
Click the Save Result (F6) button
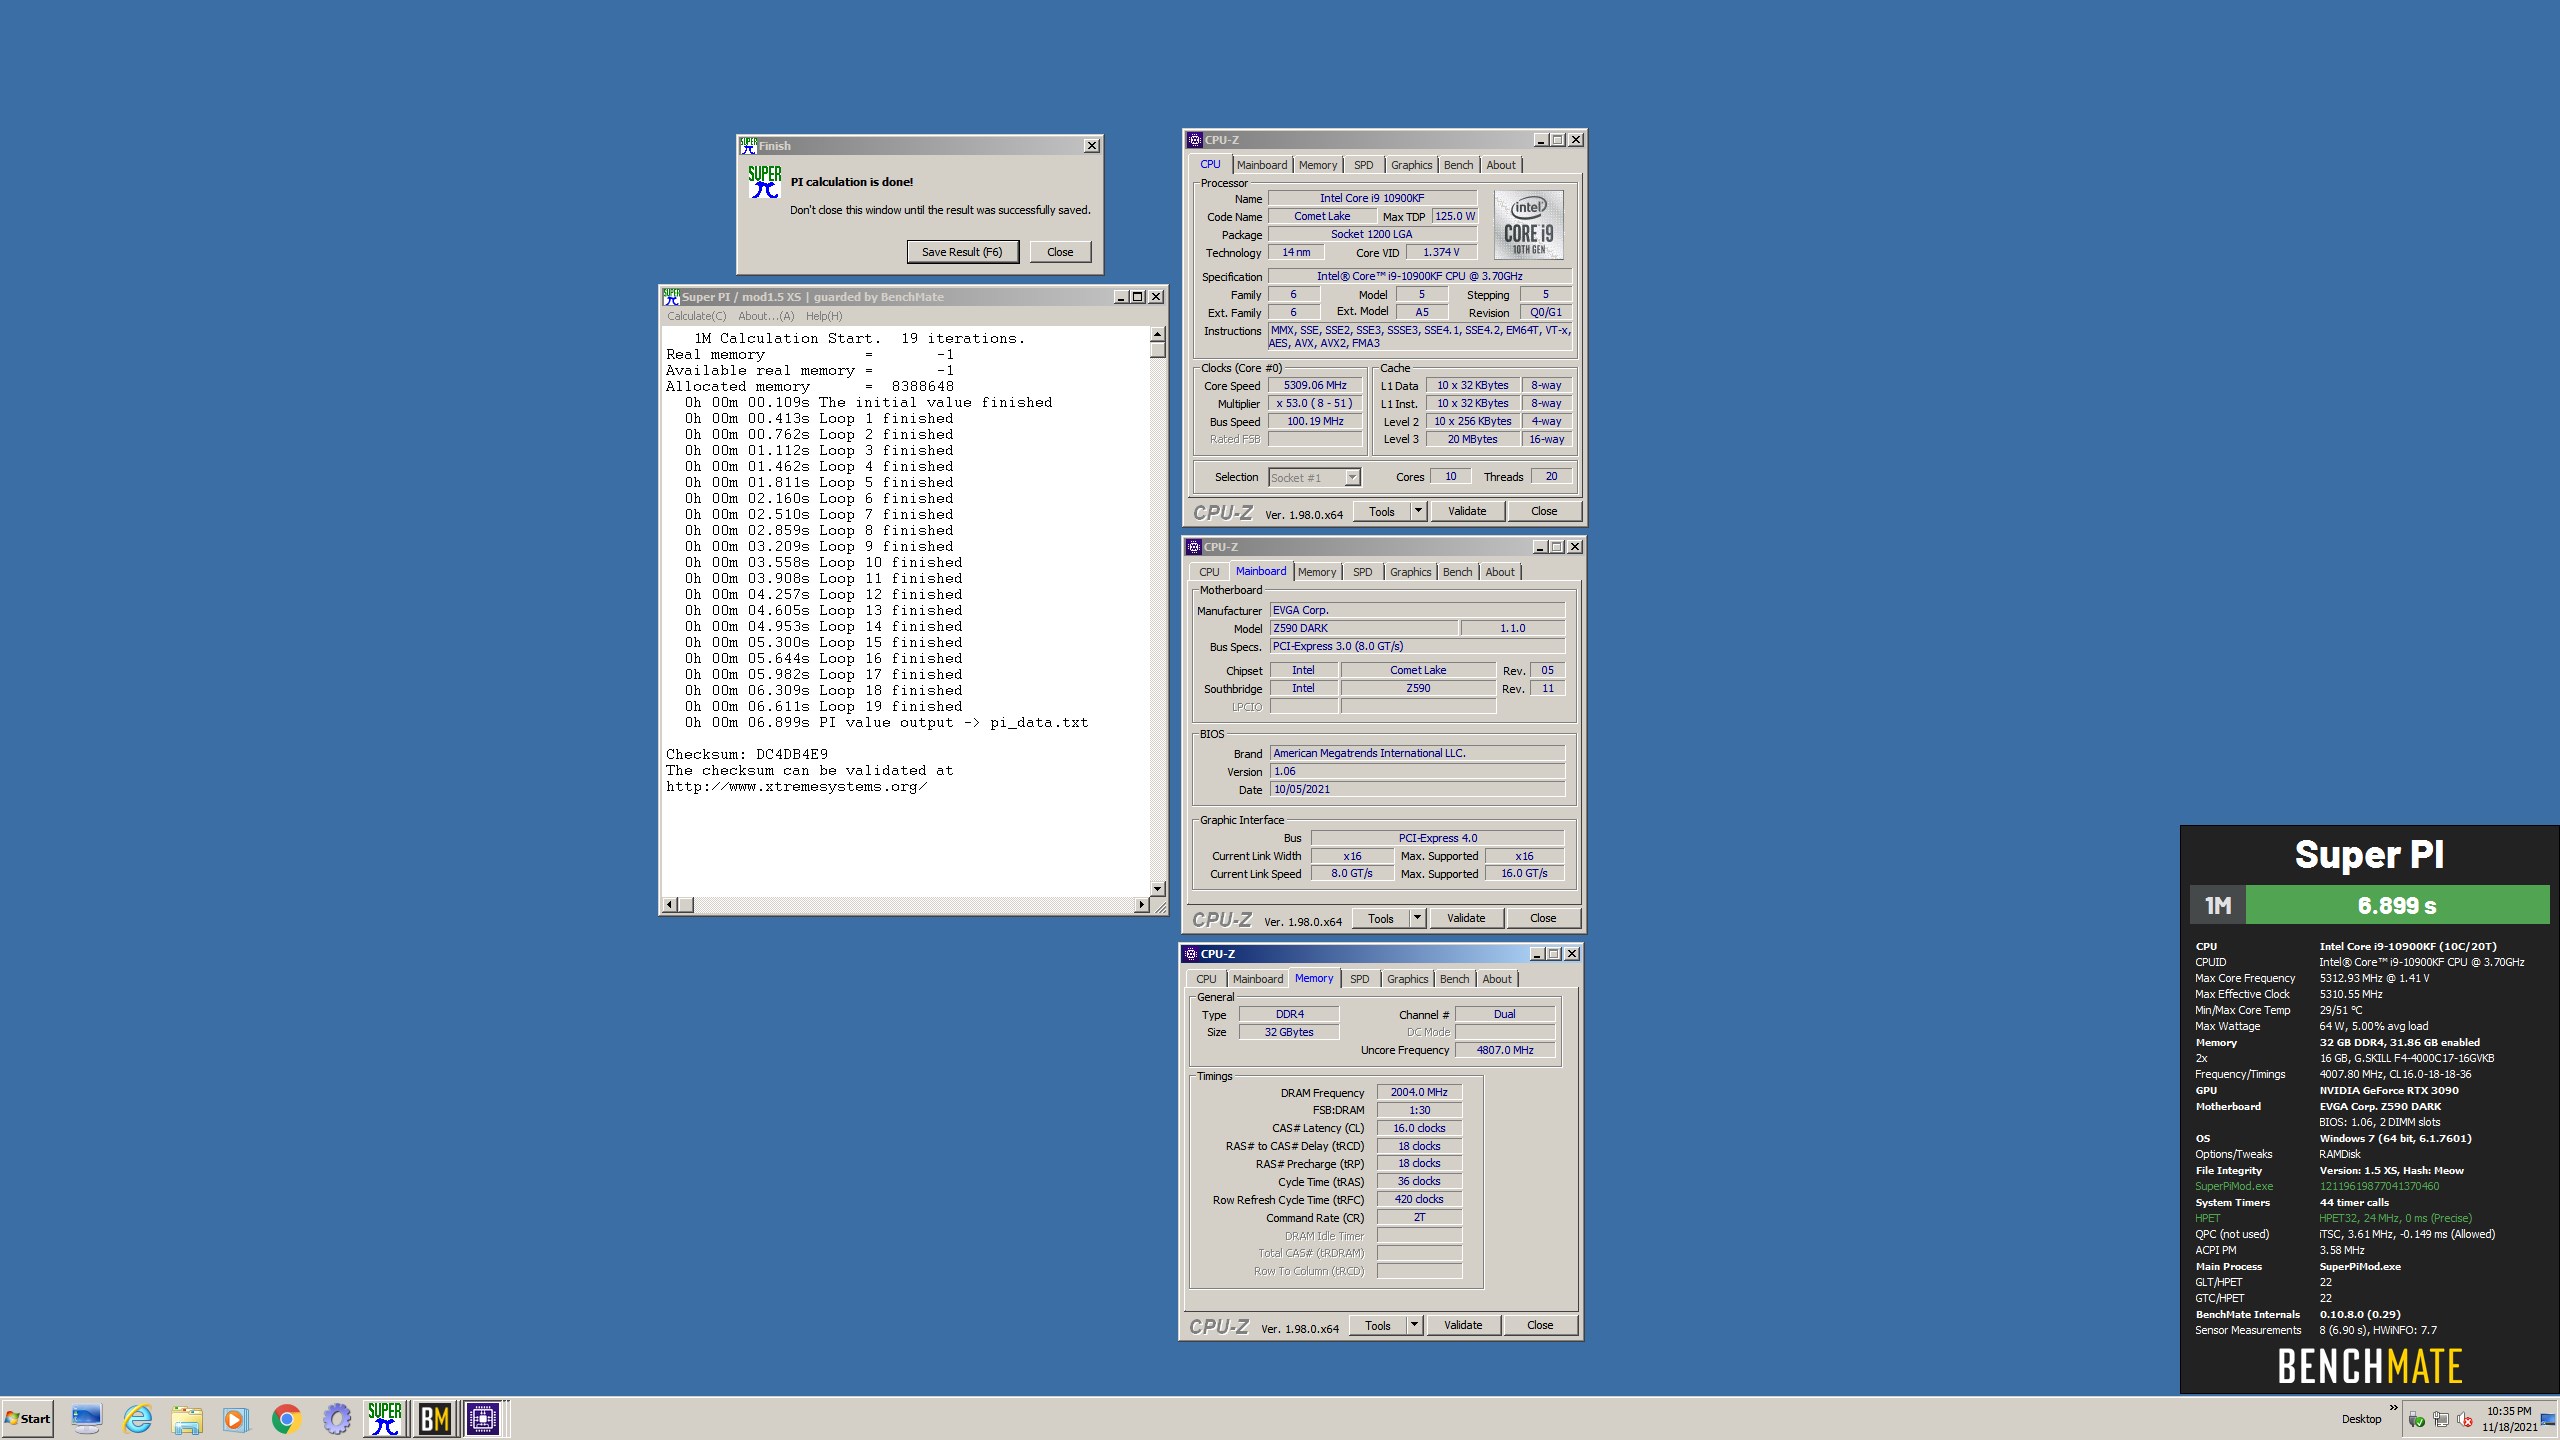click(x=962, y=252)
